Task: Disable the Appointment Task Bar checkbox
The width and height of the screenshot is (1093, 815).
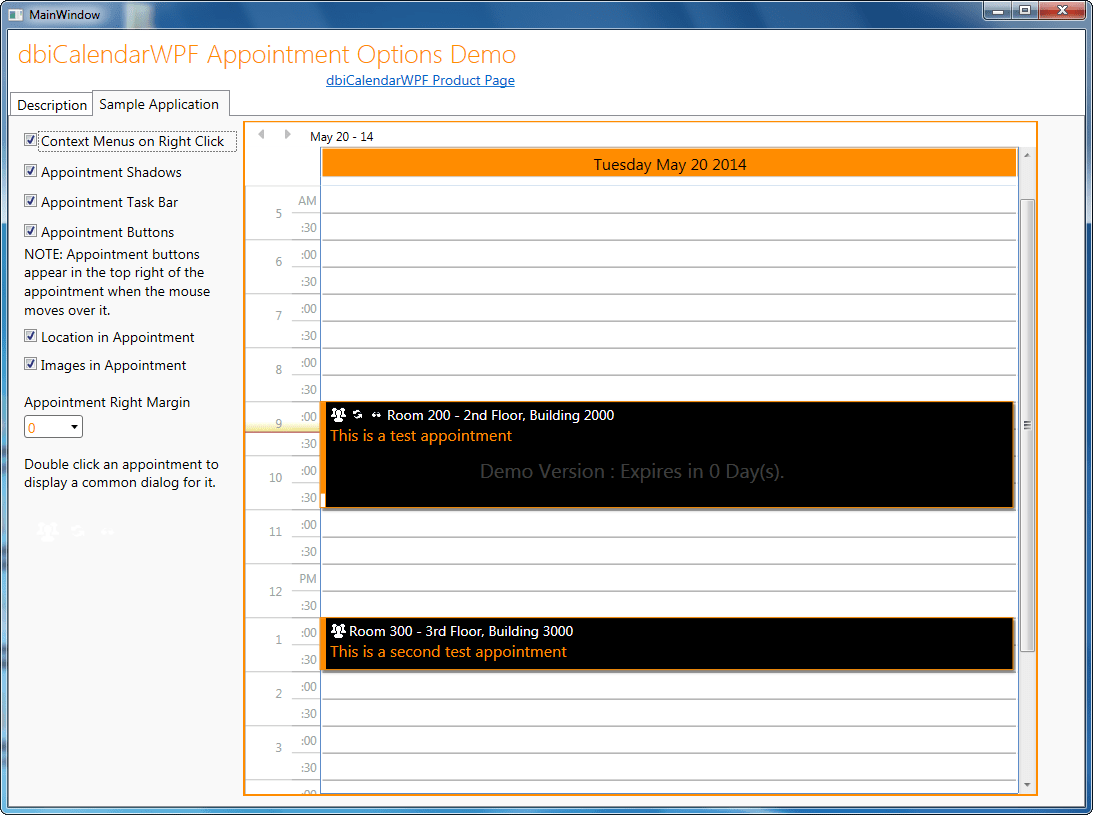Action: coord(31,201)
